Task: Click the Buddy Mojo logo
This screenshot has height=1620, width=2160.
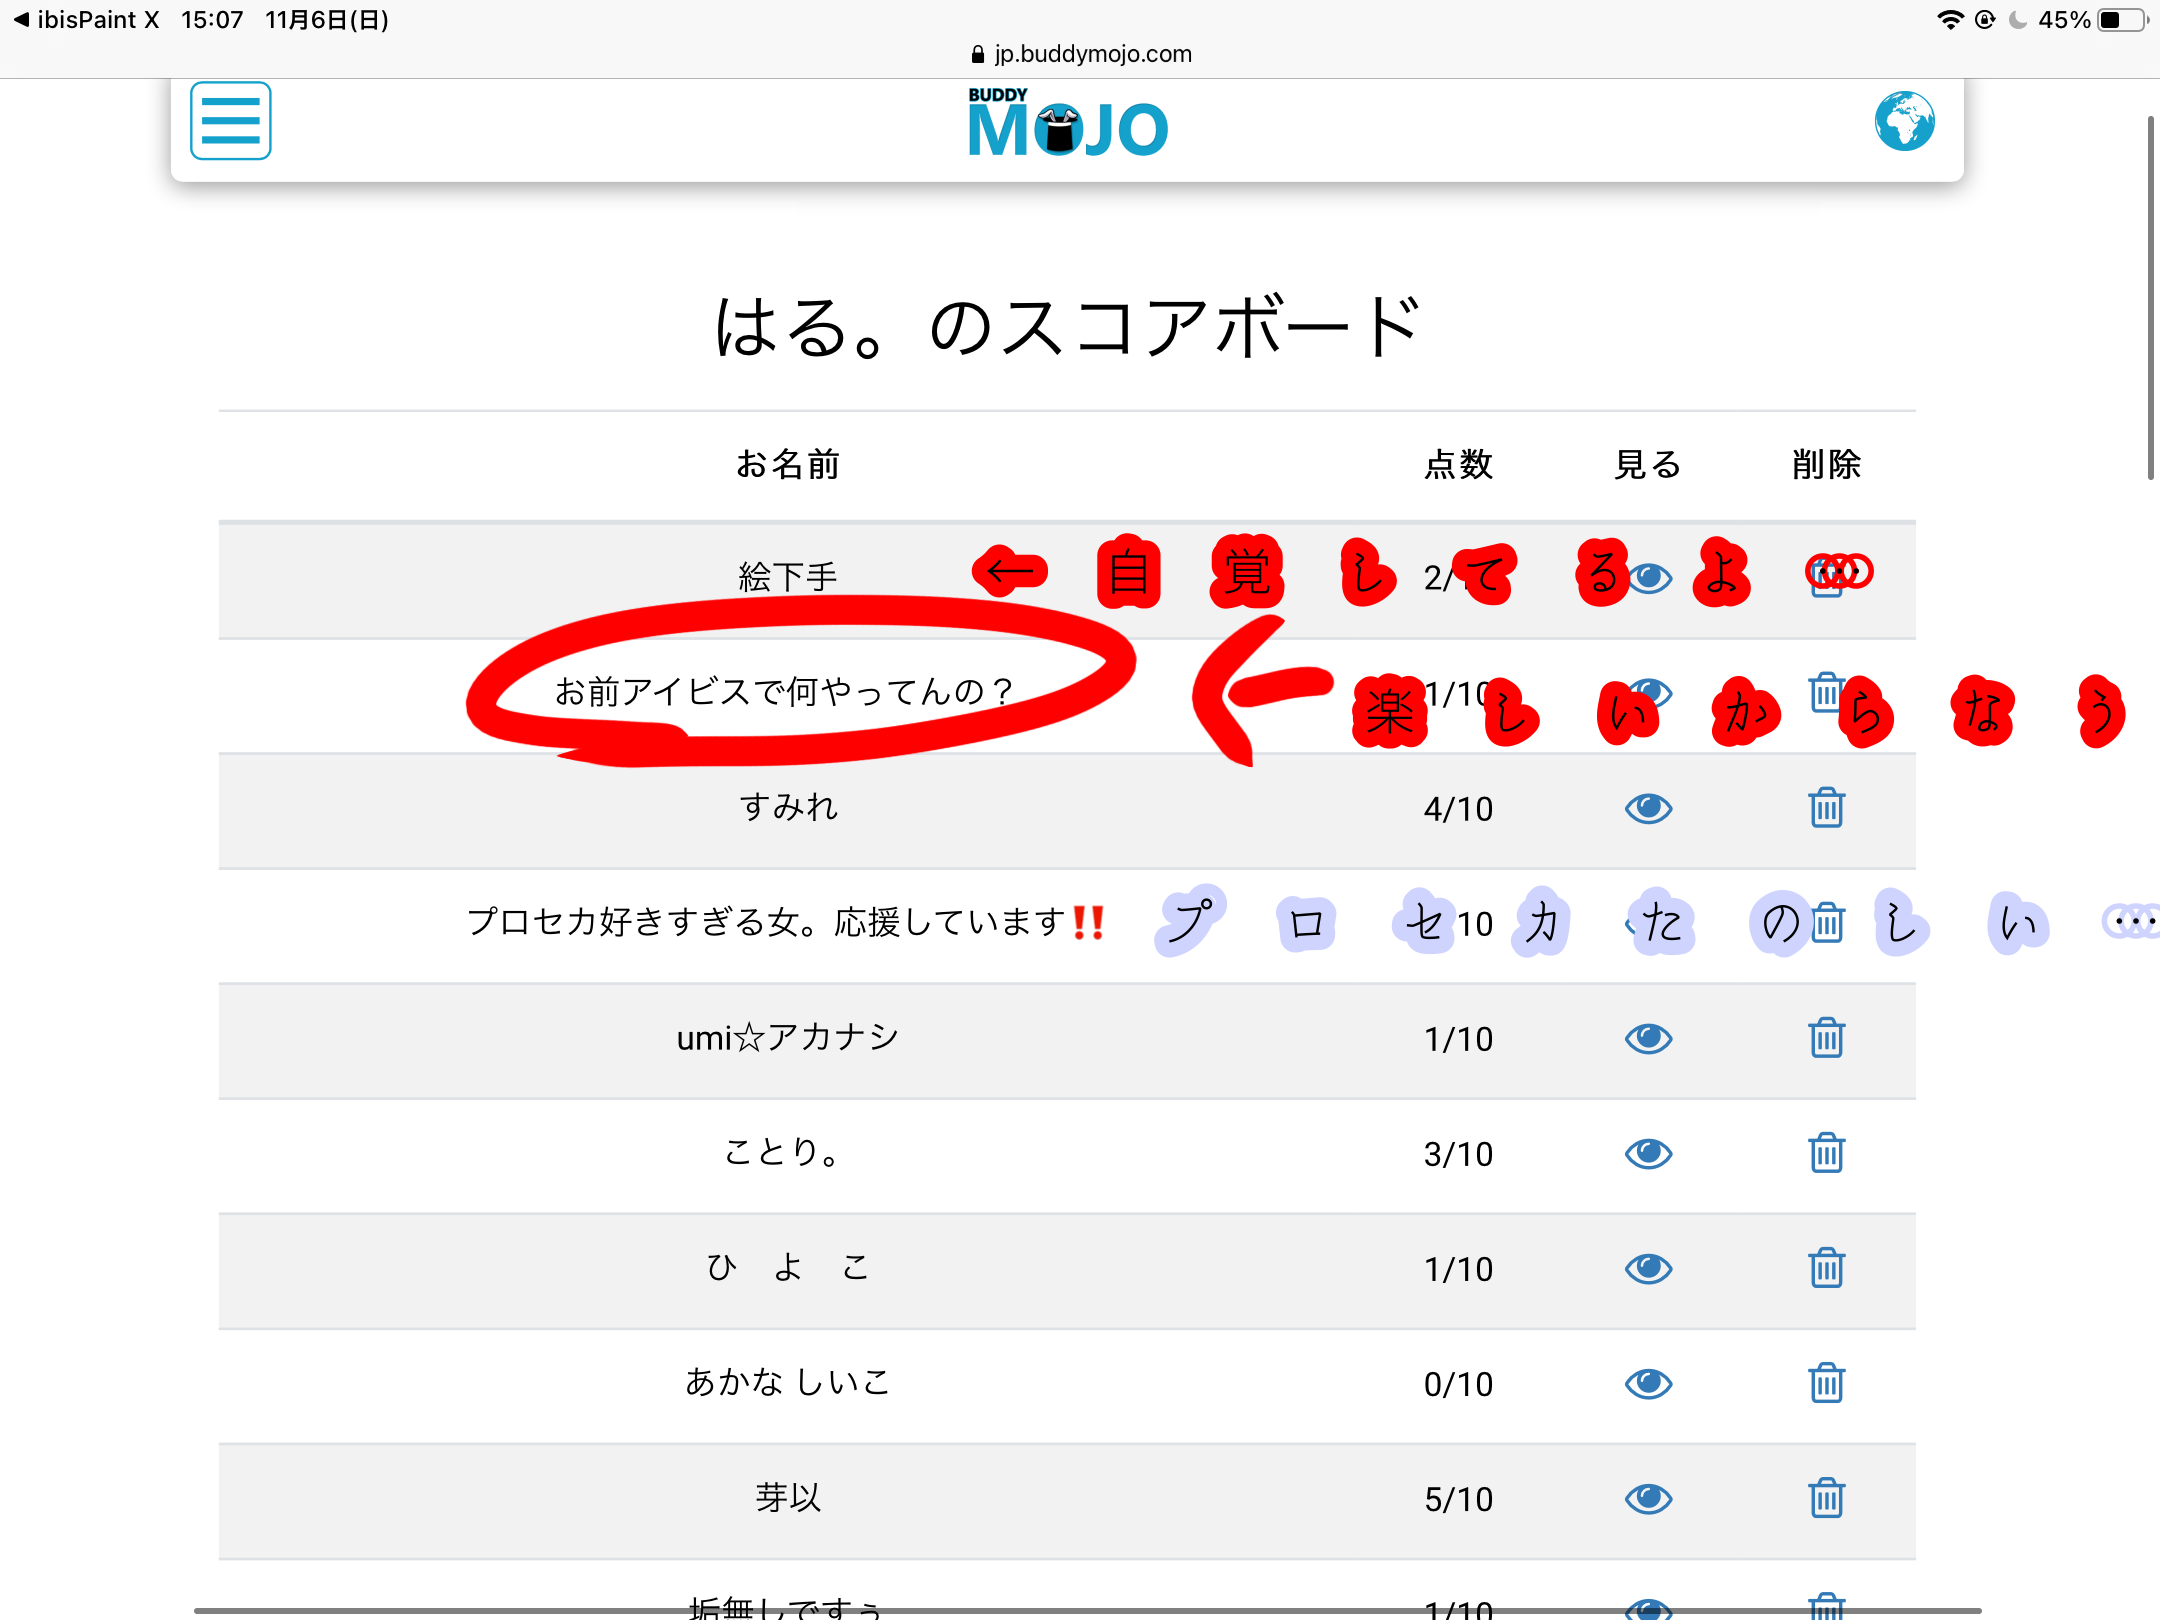Action: 1067,124
